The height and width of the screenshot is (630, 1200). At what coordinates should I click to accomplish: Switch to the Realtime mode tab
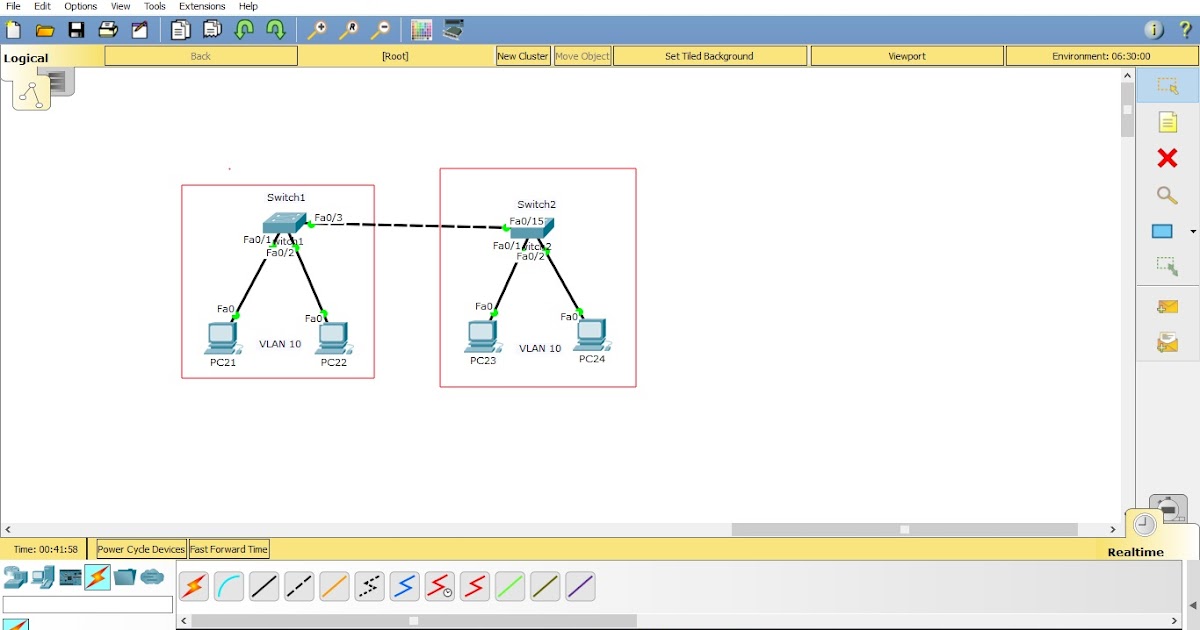tap(1136, 552)
